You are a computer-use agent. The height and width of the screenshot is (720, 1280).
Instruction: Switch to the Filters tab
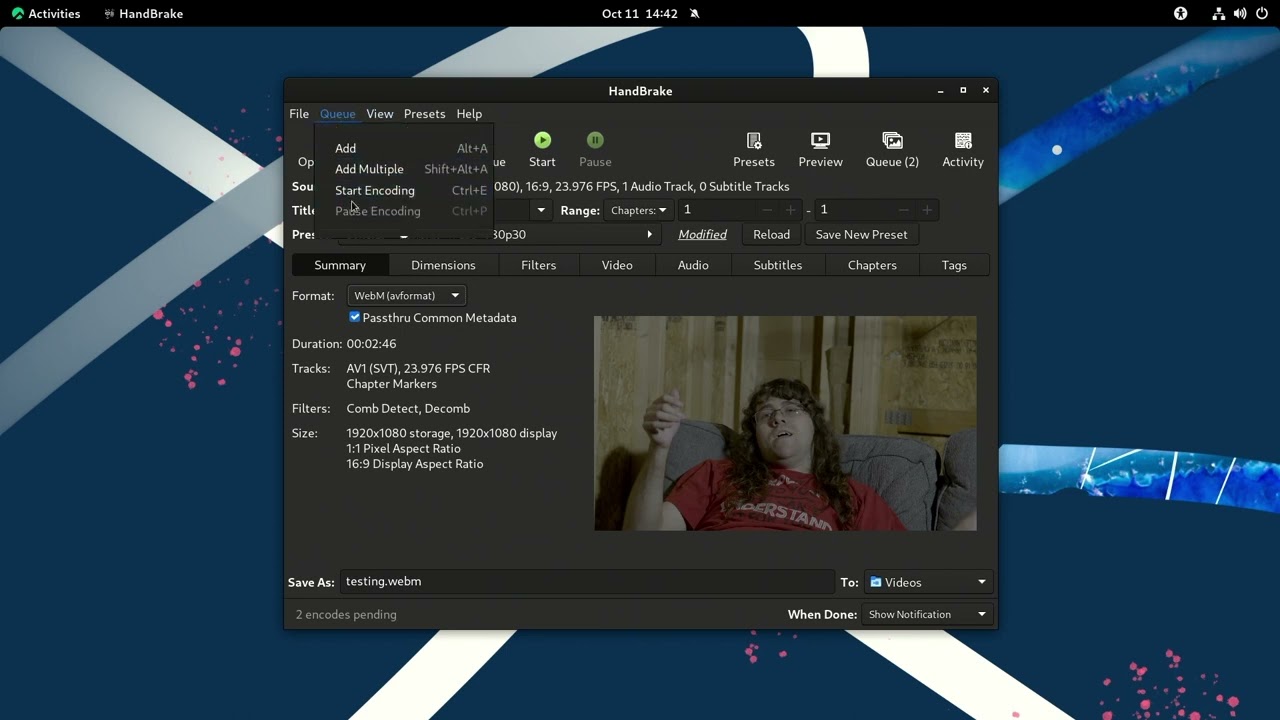point(538,265)
